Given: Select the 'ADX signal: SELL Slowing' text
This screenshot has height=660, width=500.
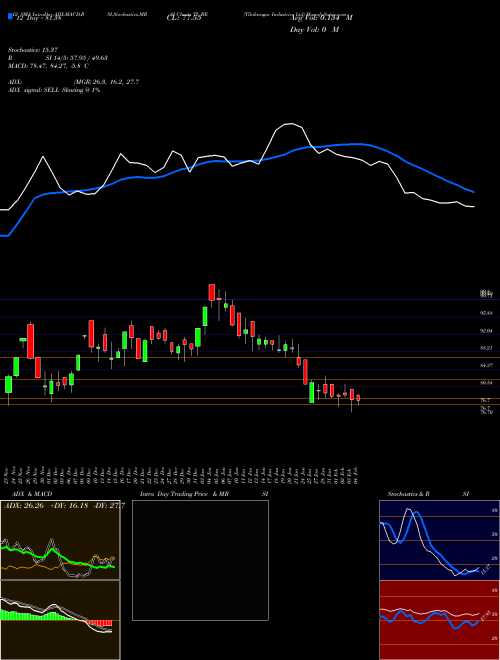Looking at the screenshot, I should click(x=54, y=90).
